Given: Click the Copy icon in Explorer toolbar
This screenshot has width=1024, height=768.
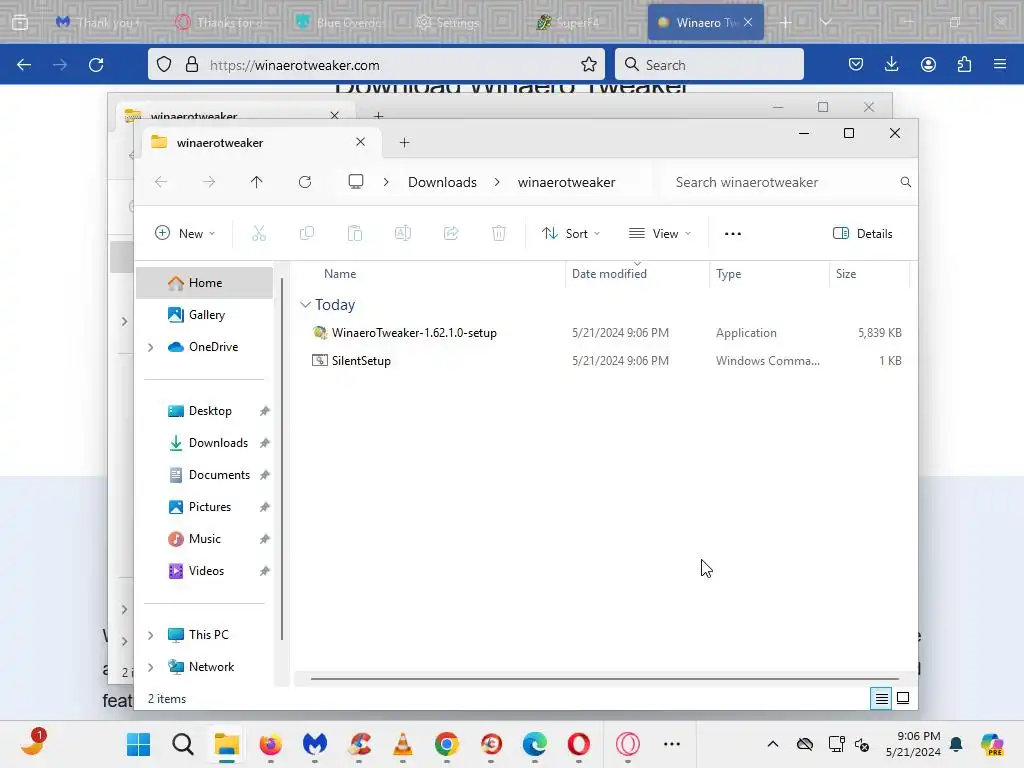Looking at the screenshot, I should (306, 234).
